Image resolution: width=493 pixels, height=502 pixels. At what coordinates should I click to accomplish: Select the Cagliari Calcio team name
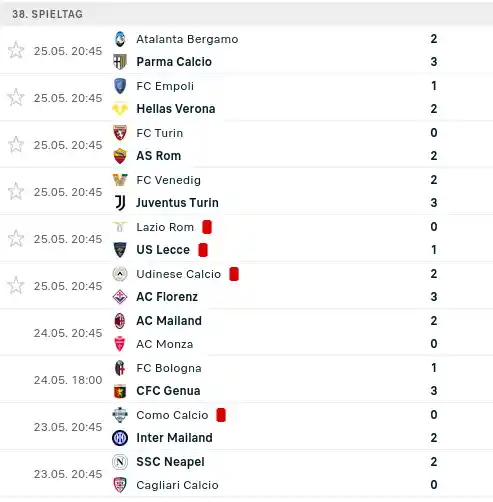click(x=177, y=485)
